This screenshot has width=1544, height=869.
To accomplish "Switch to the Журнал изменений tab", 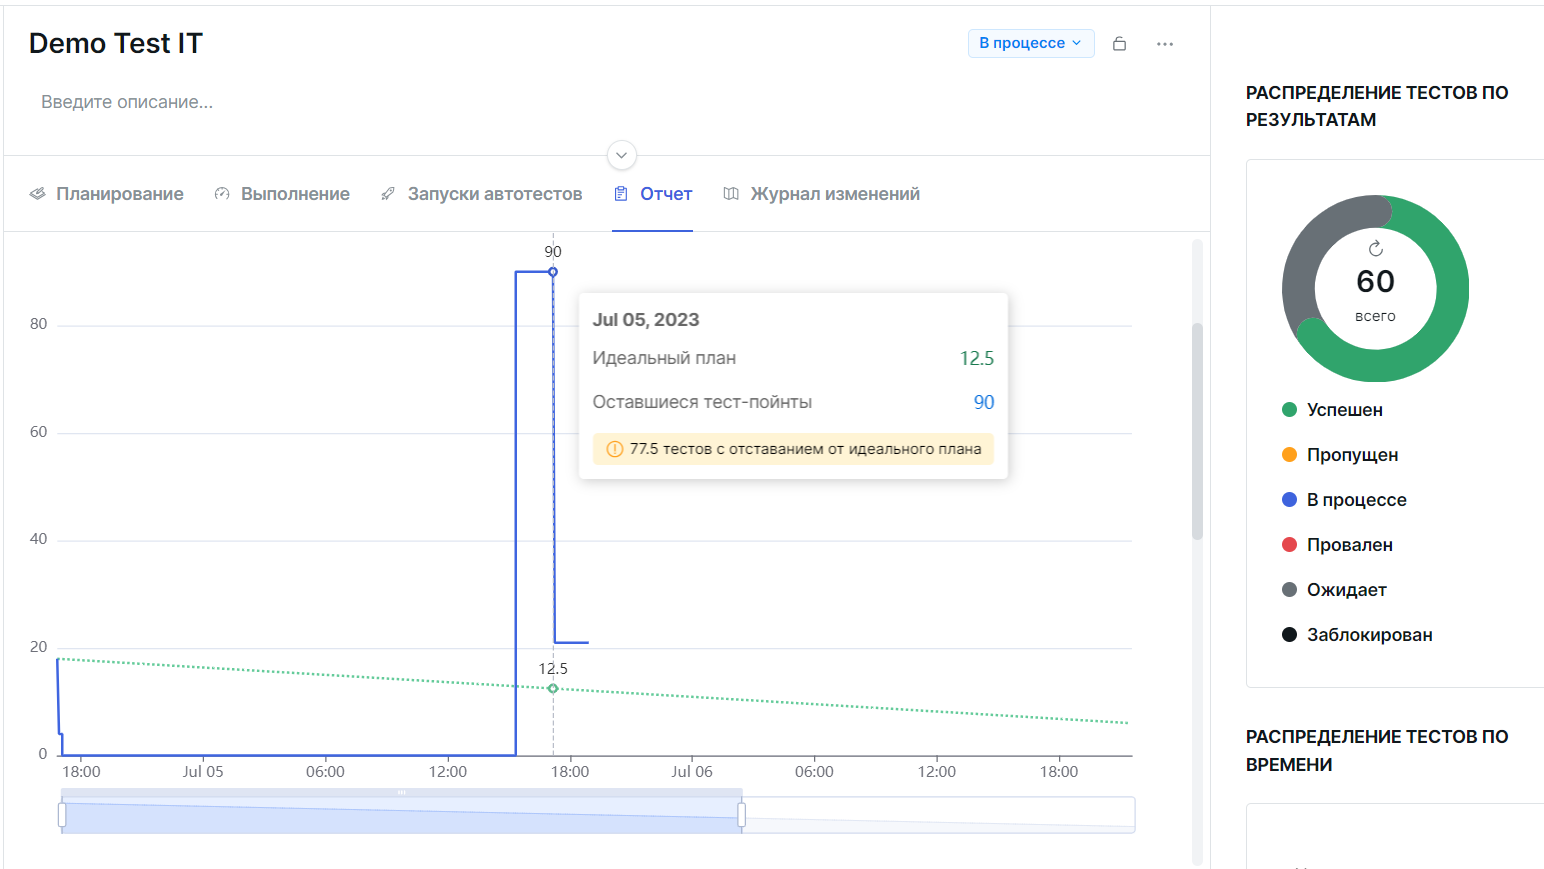I will [834, 193].
